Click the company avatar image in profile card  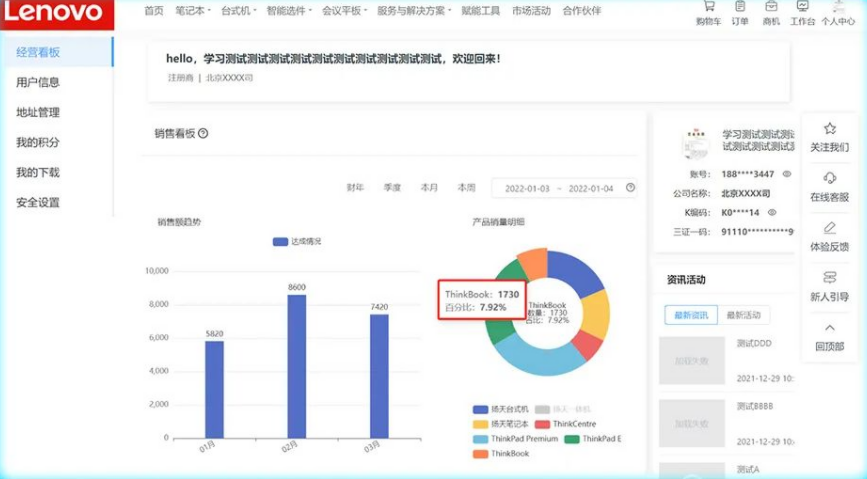696,144
